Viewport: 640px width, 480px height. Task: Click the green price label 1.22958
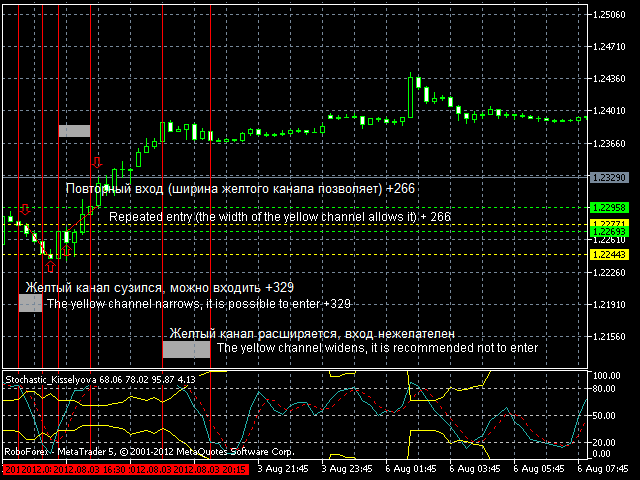pyautogui.click(x=609, y=207)
